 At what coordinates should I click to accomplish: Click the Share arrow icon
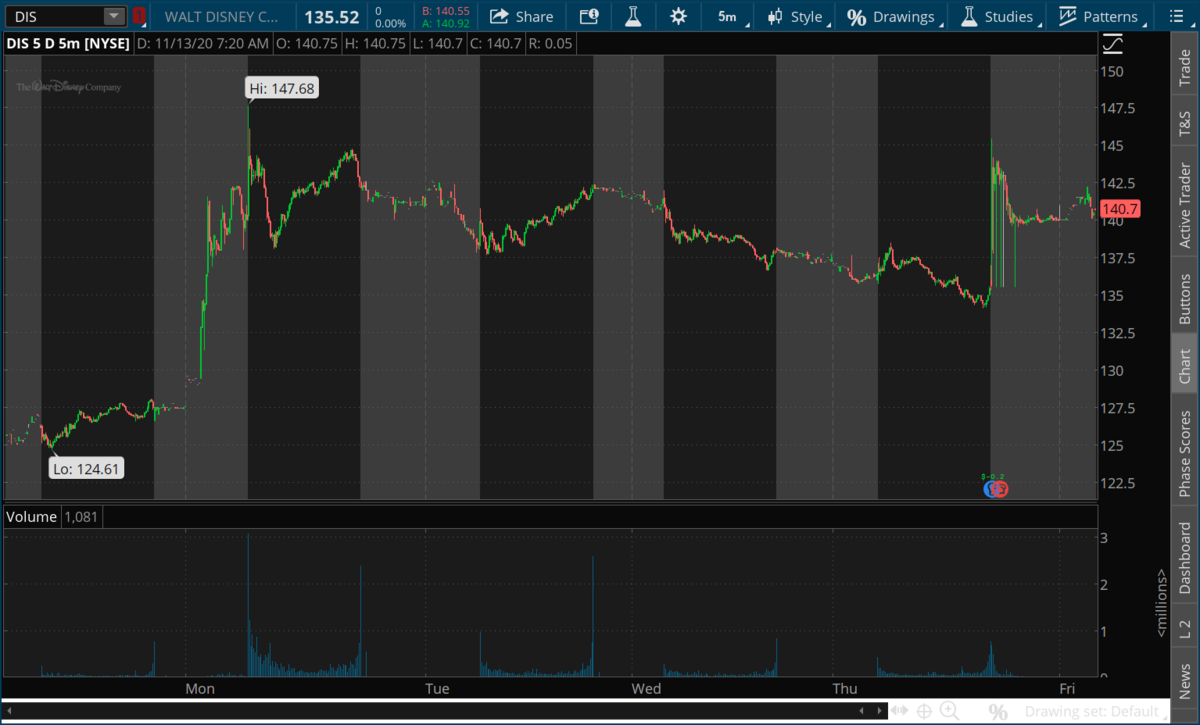(x=498, y=16)
